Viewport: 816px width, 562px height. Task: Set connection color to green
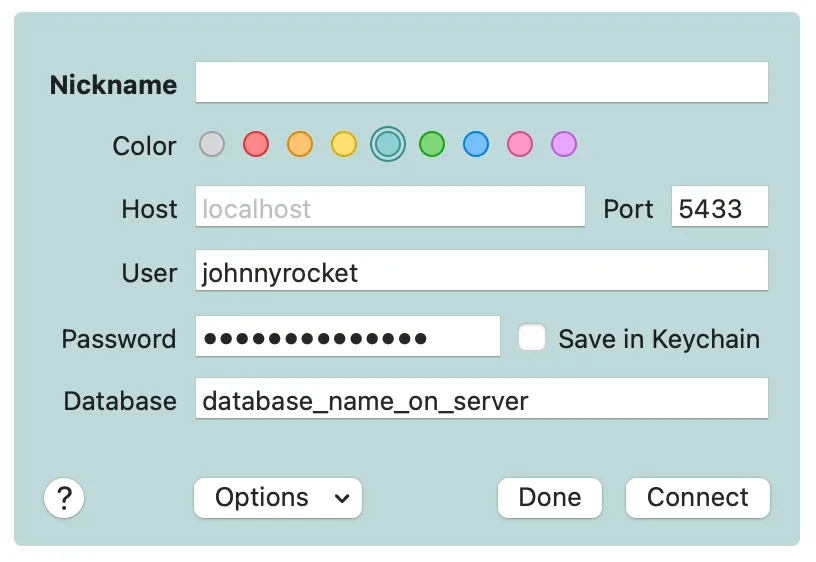[432, 145]
